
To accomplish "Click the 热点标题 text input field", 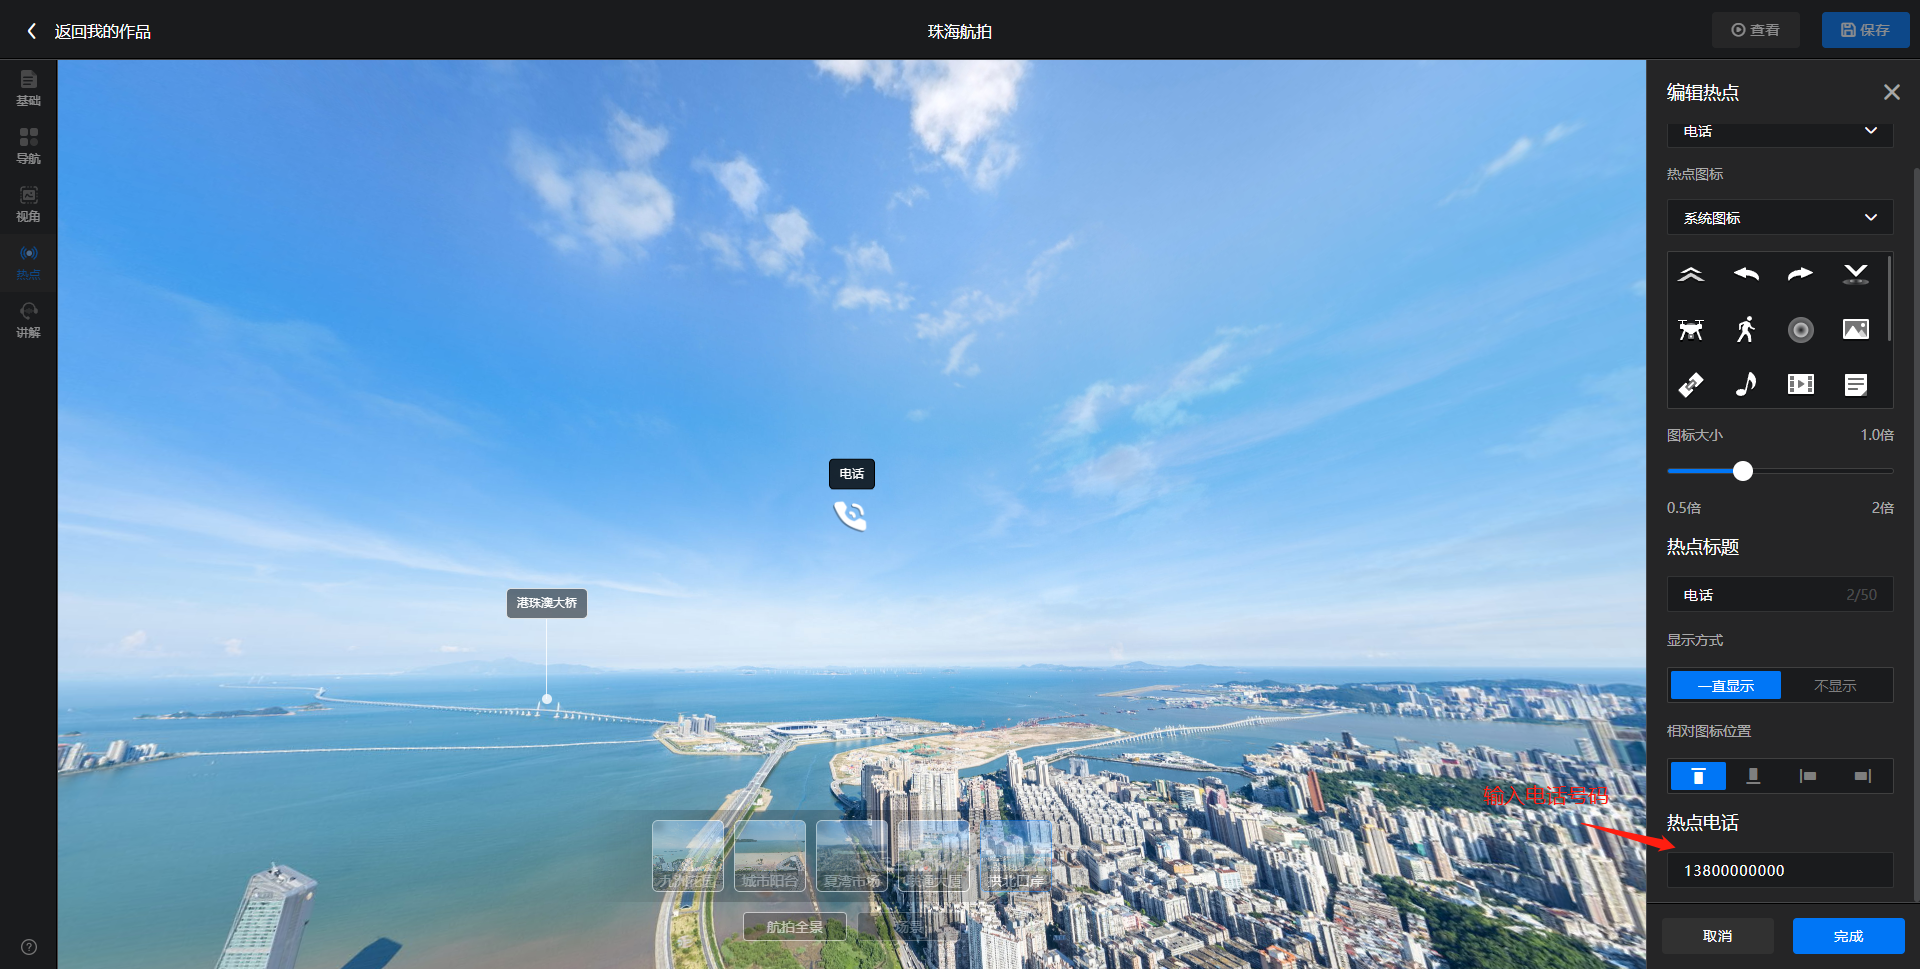I will [x=1780, y=594].
